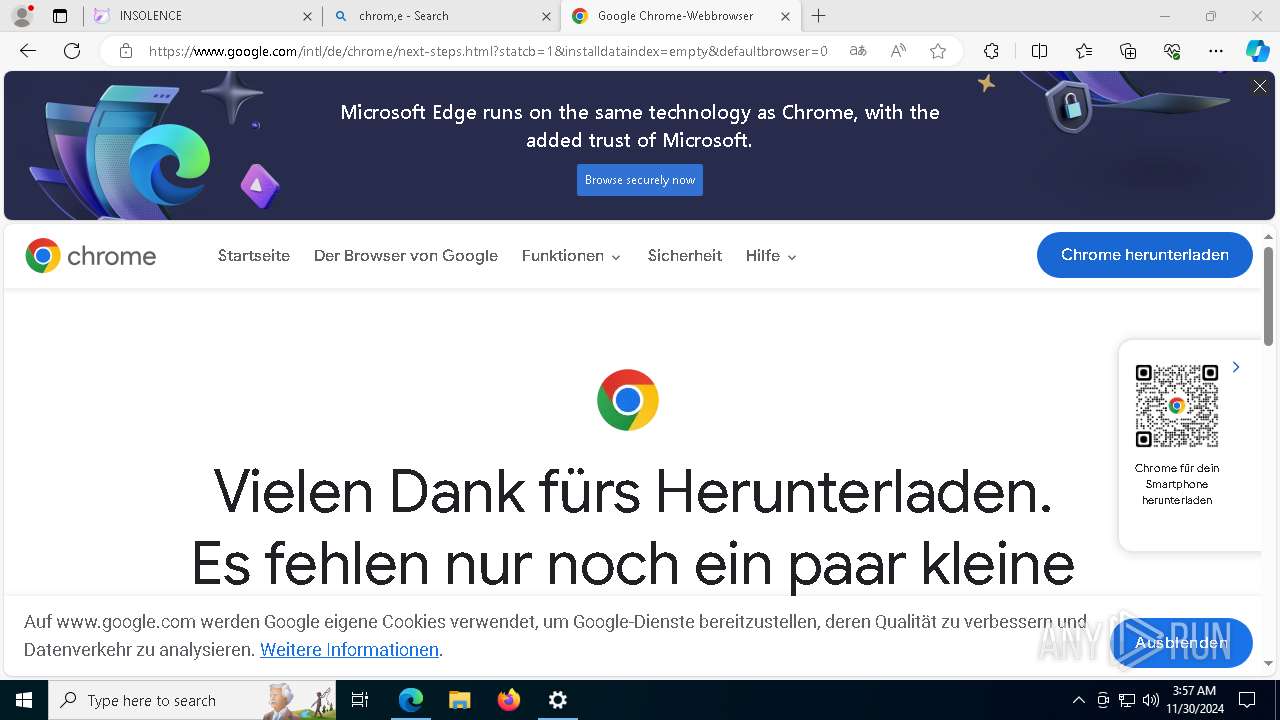
Task: Go back to the previous page
Action: pos(28,51)
